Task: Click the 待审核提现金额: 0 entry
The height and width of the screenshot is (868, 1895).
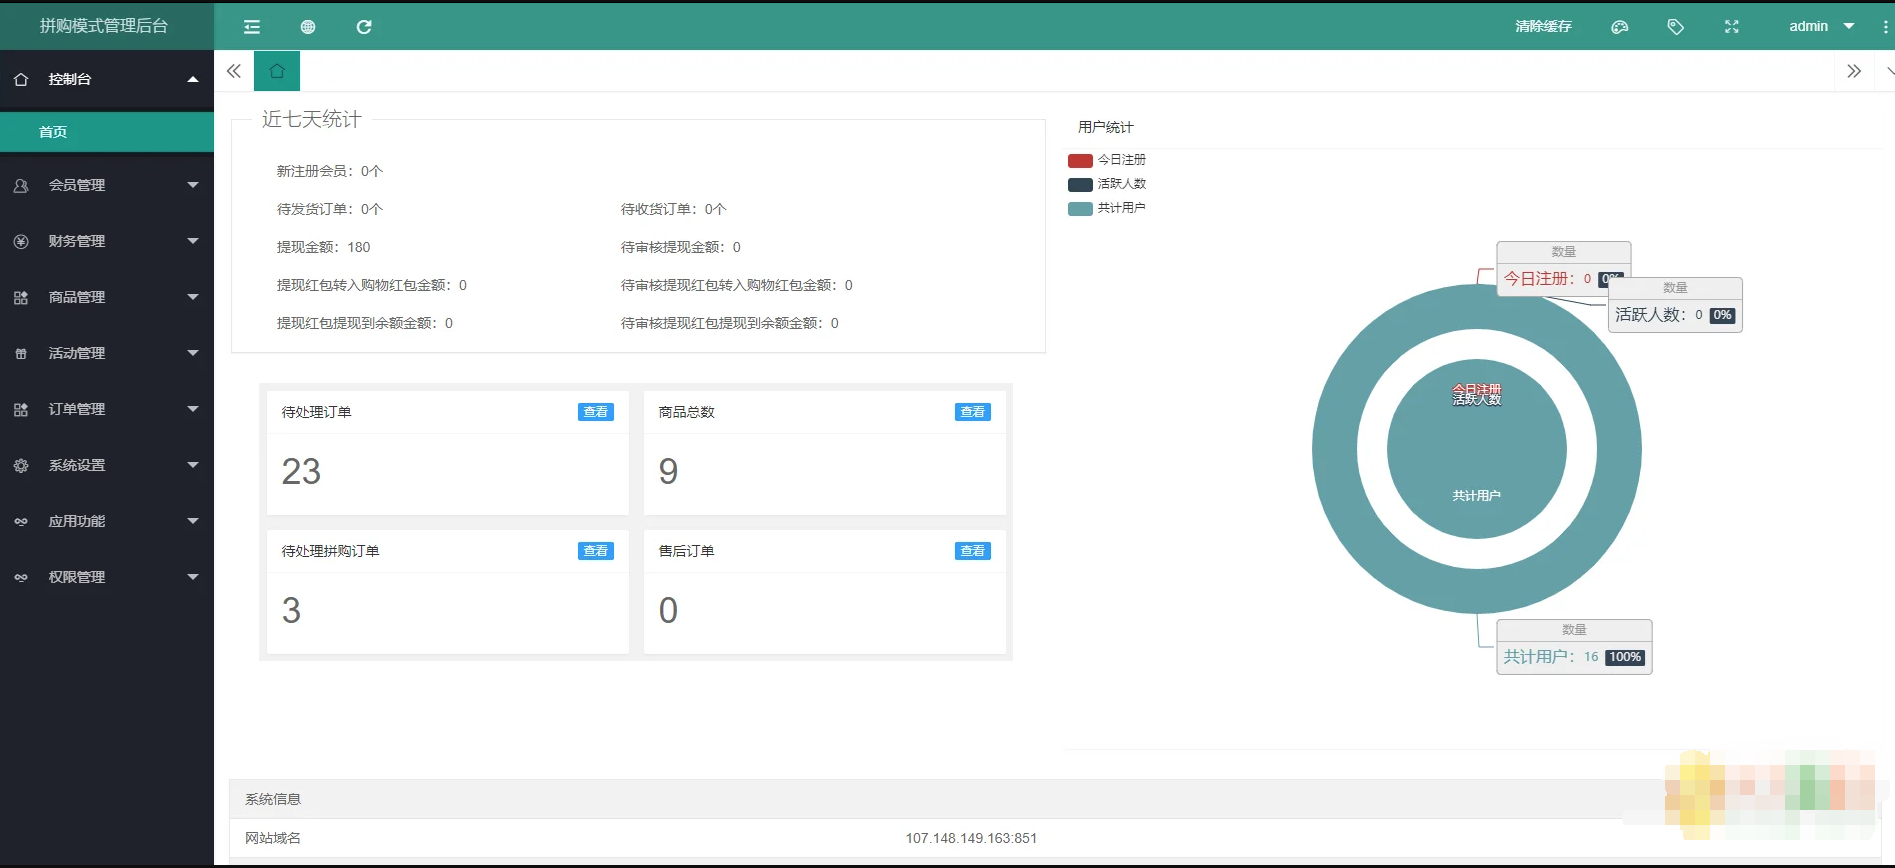Action: pos(680,247)
